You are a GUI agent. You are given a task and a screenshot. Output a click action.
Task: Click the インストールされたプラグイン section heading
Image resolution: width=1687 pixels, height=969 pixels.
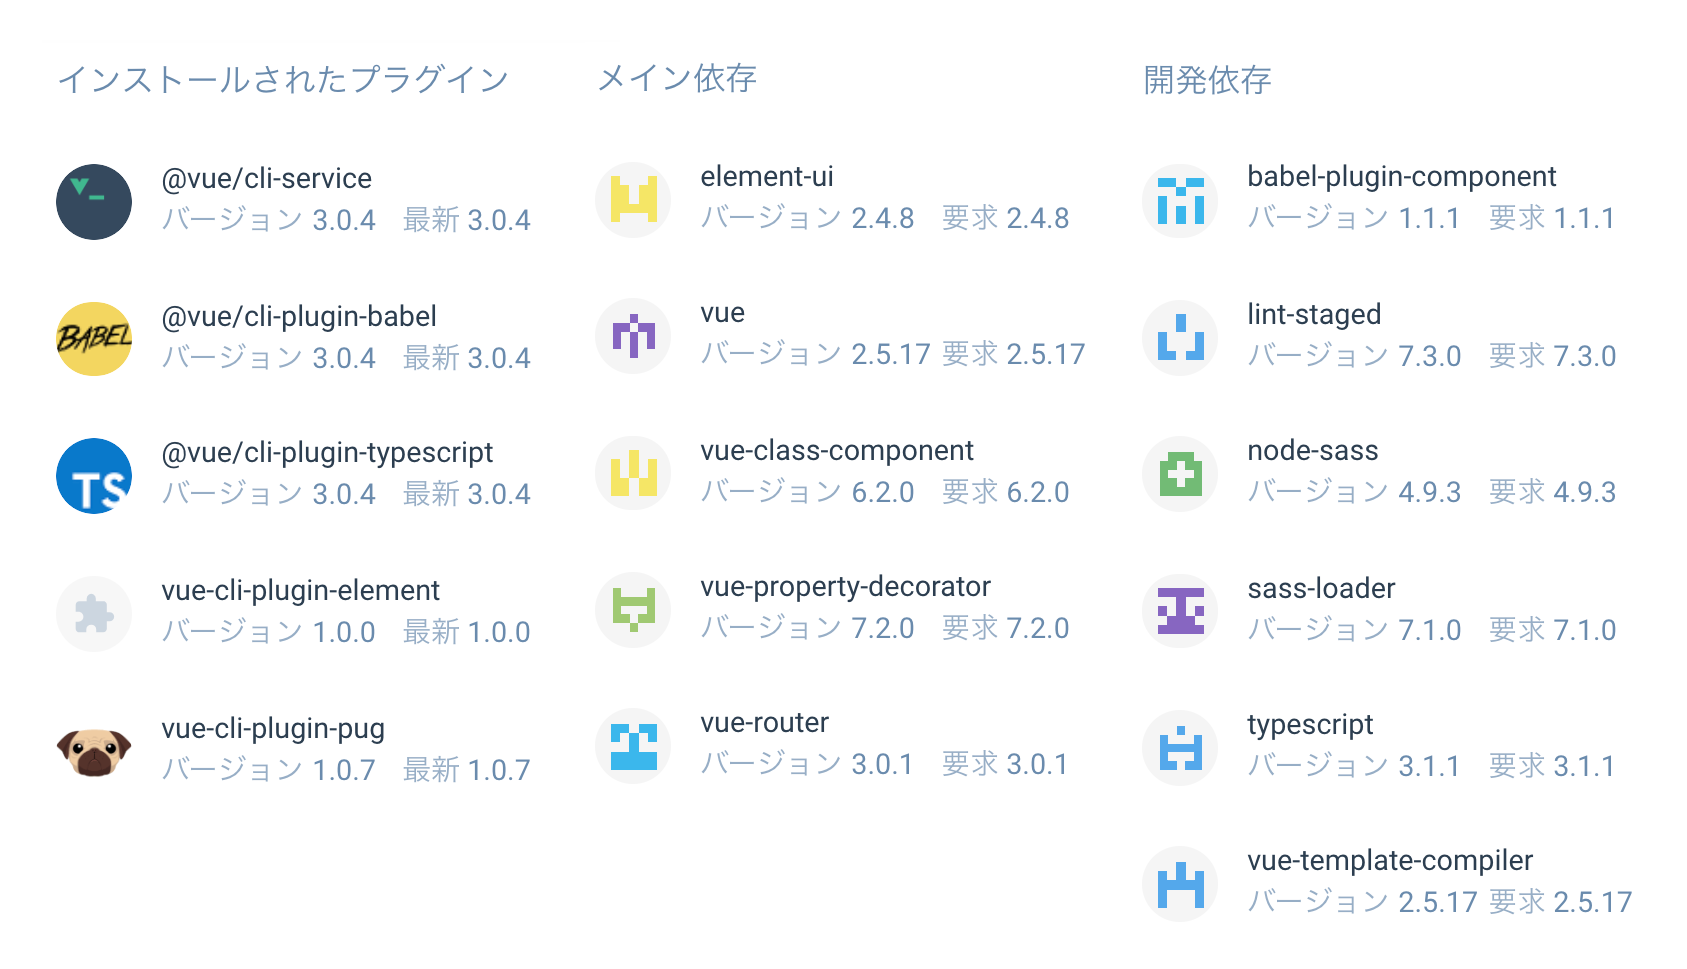(283, 80)
